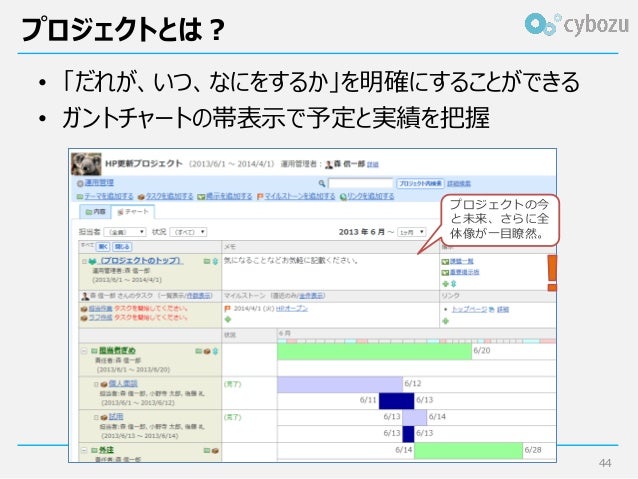Click the green plus icon under the 掲示 links
The height and width of the screenshot is (479, 638).
446,284
